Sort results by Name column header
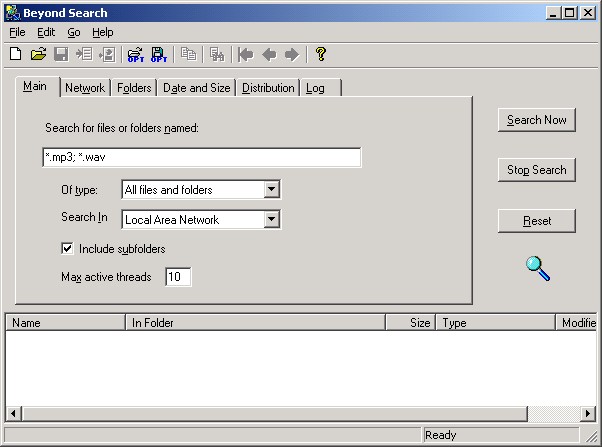Screen dimensions: 602x447 [65, 323]
